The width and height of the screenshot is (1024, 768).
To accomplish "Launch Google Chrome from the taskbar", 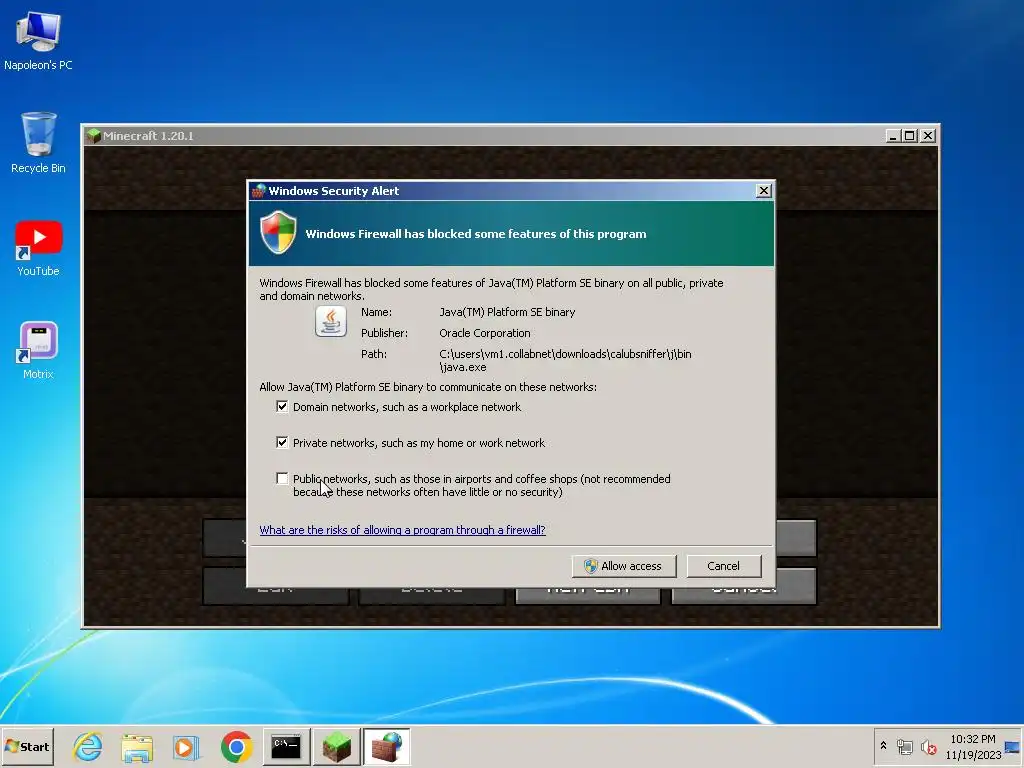I will click(236, 746).
